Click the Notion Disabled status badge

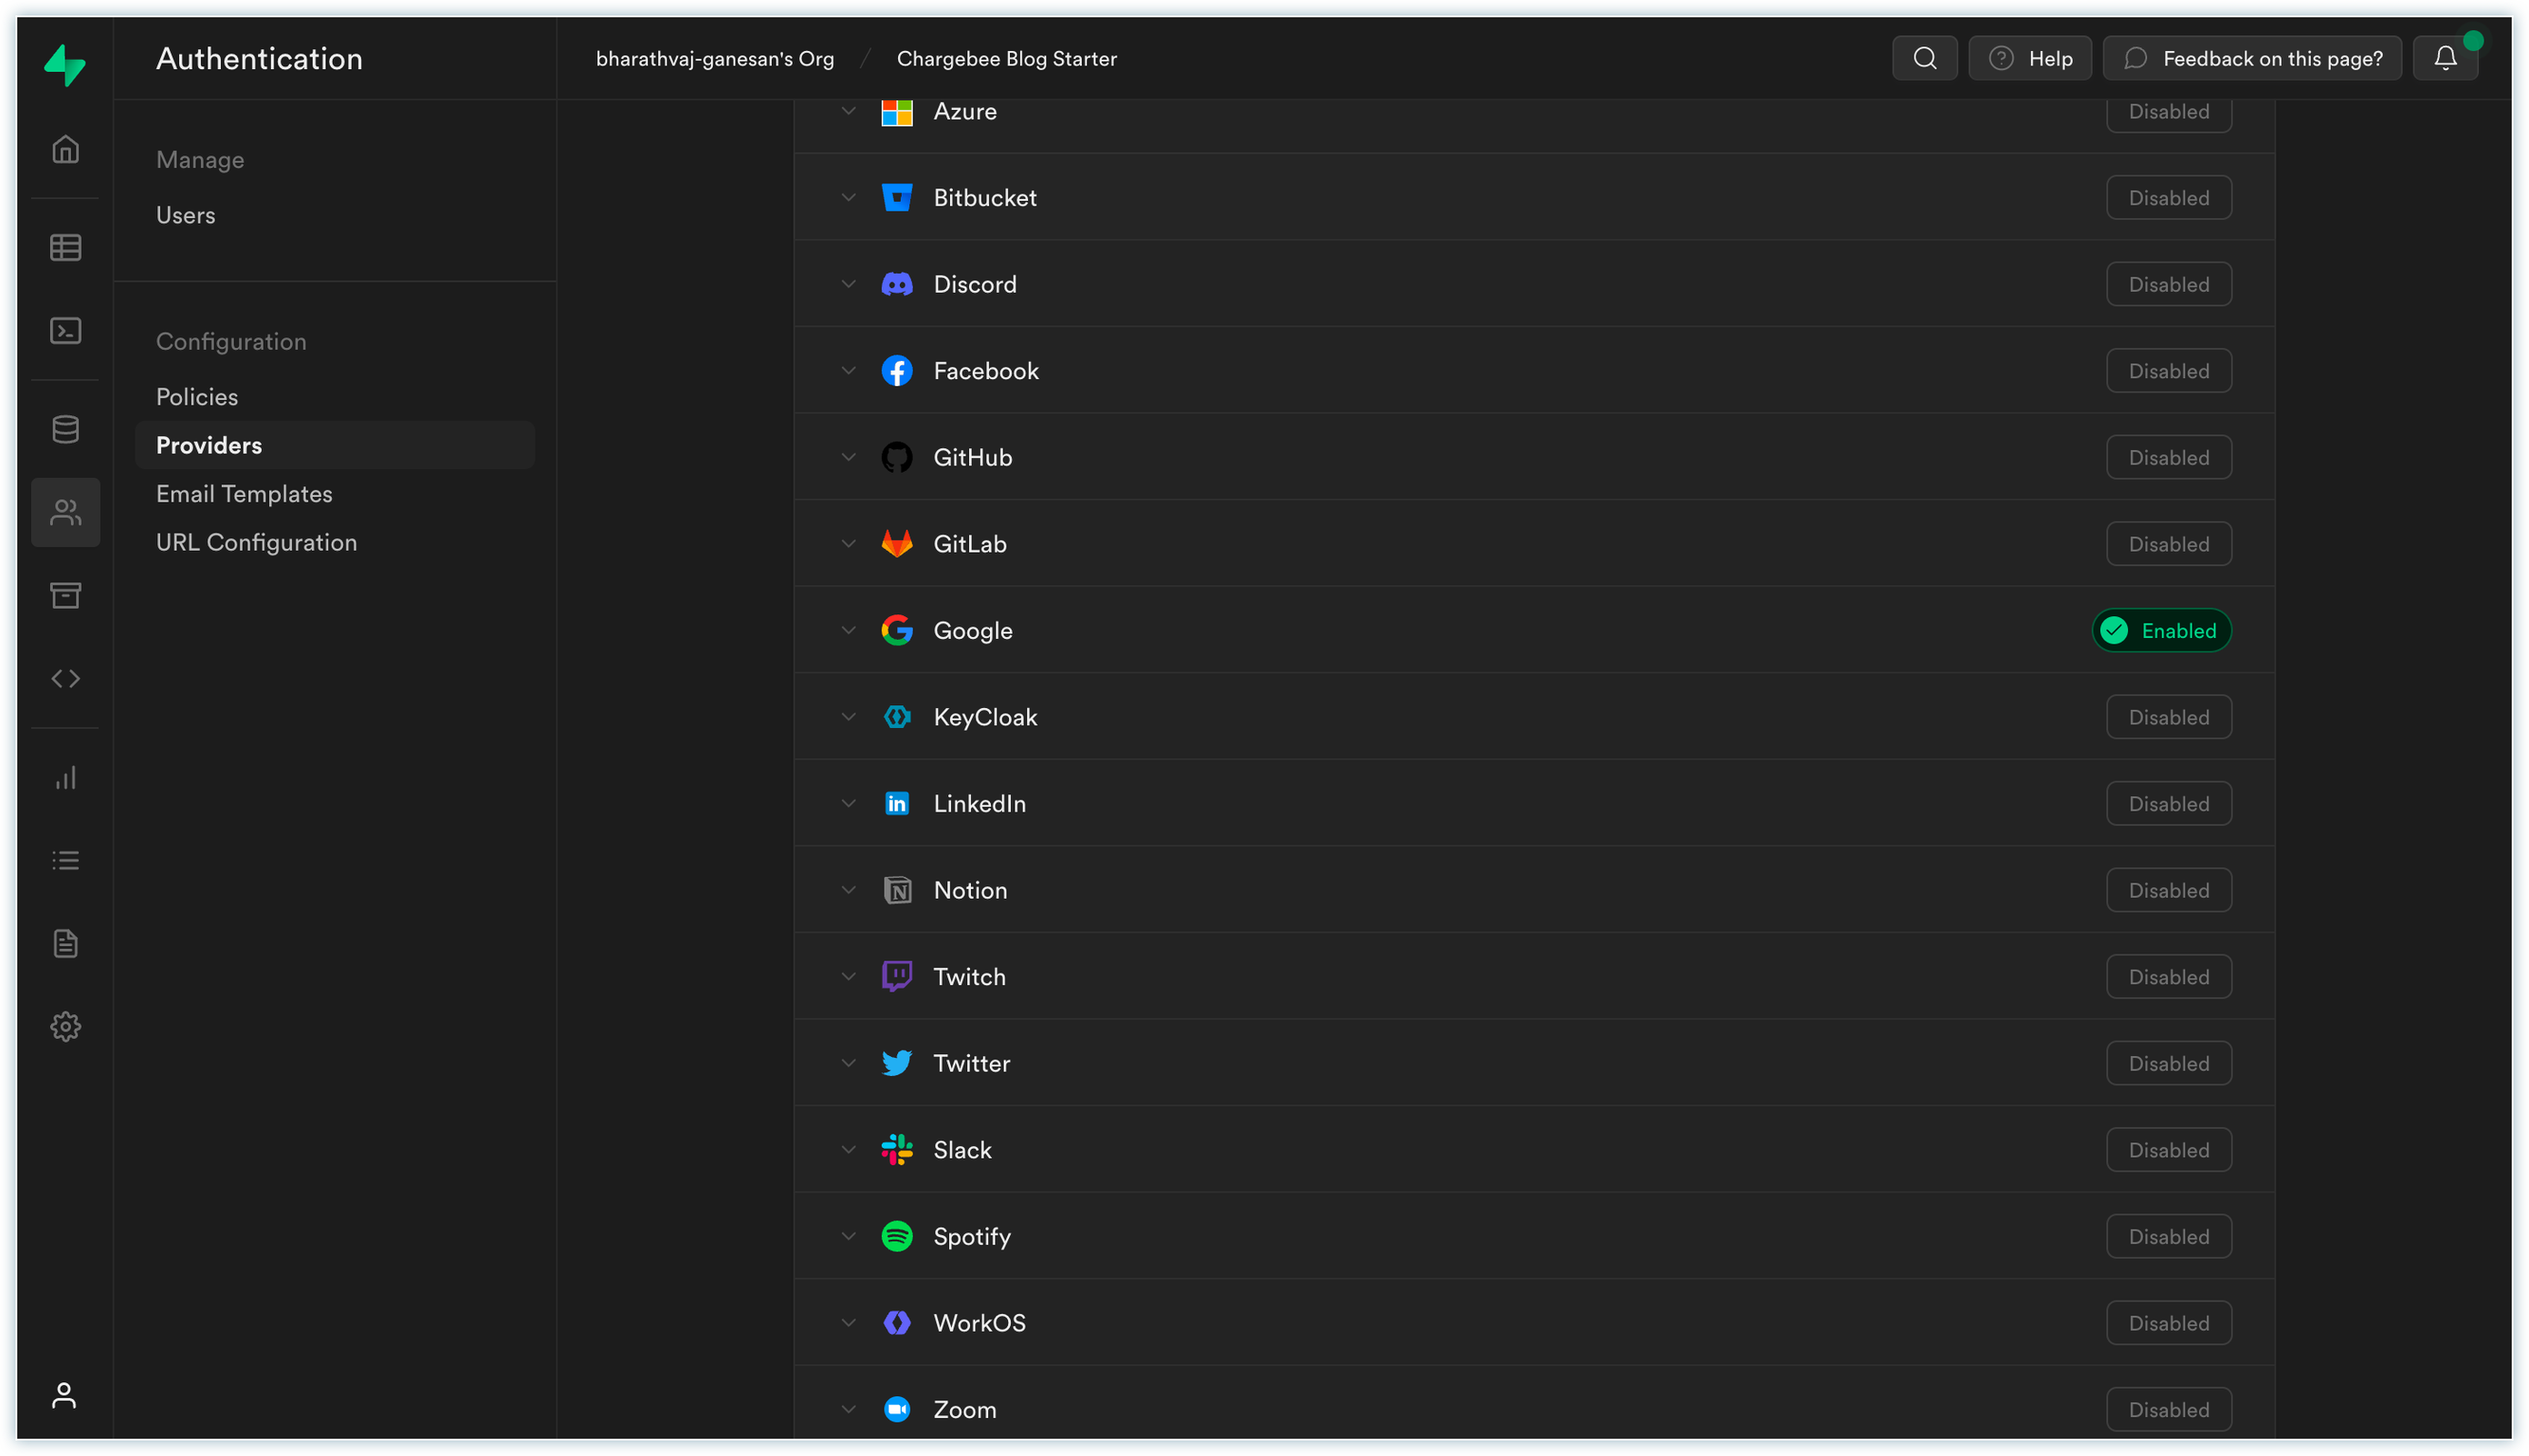tap(2168, 890)
